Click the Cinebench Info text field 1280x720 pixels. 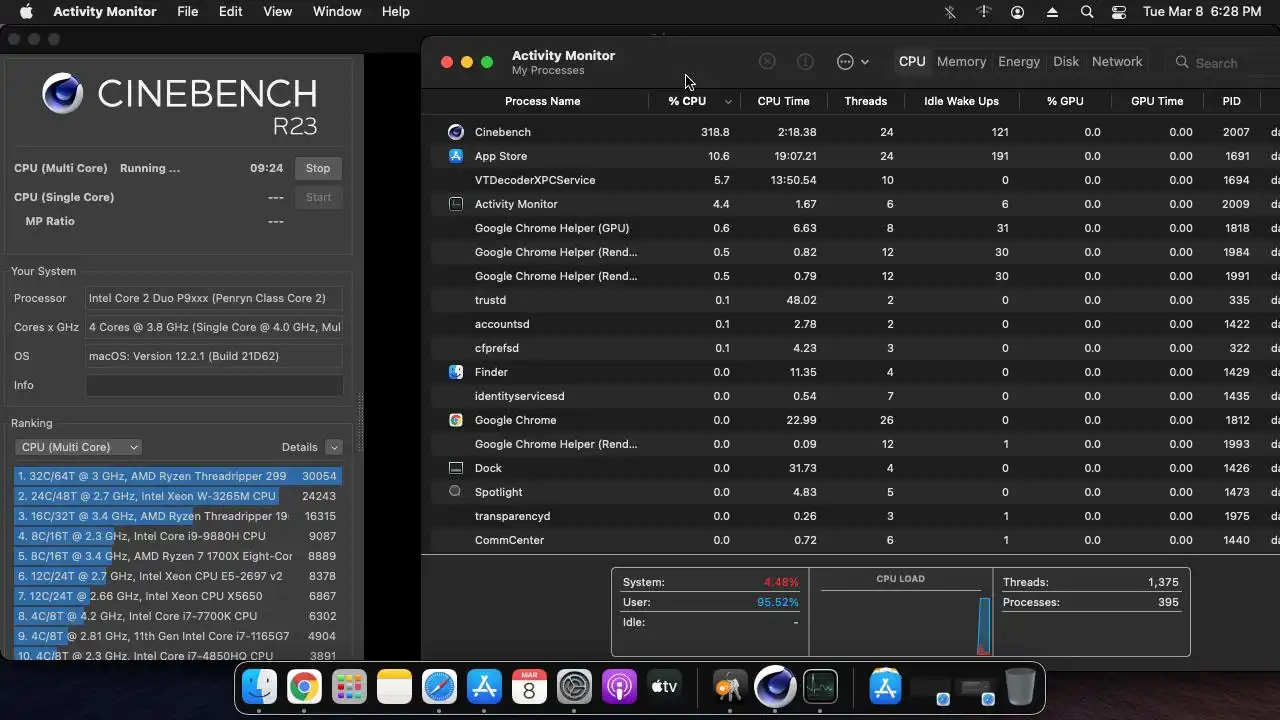tap(214, 385)
